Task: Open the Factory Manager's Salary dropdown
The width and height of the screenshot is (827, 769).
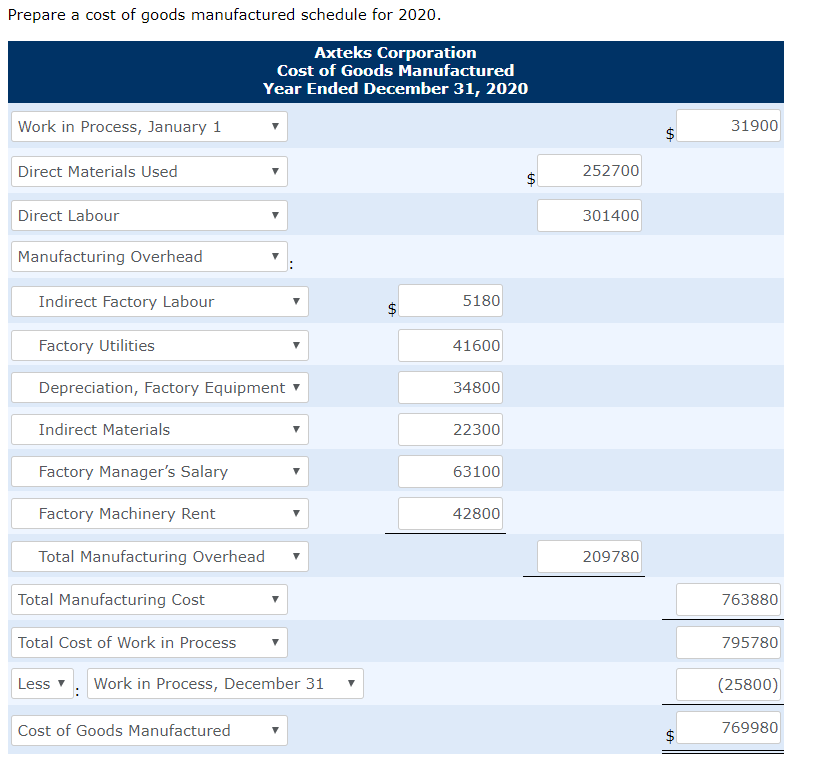Action: pyautogui.click(x=158, y=471)
